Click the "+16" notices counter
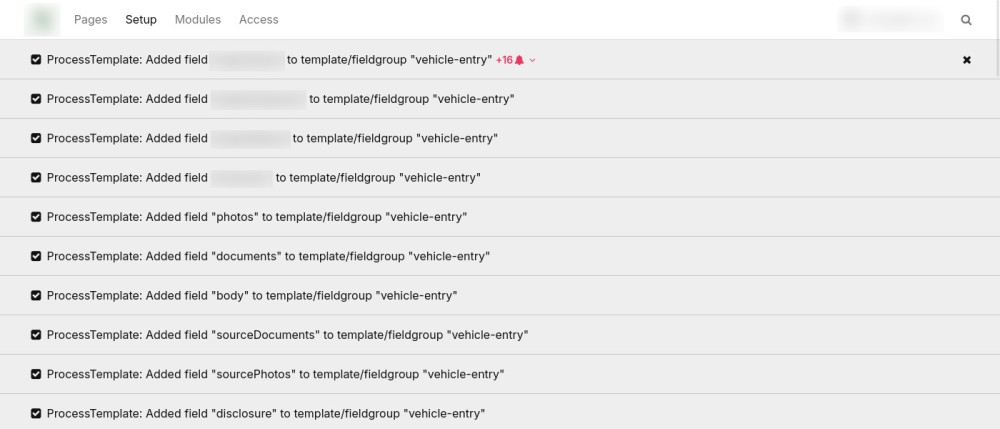Viewport: 1000px width, 429px height. [504, 60]
